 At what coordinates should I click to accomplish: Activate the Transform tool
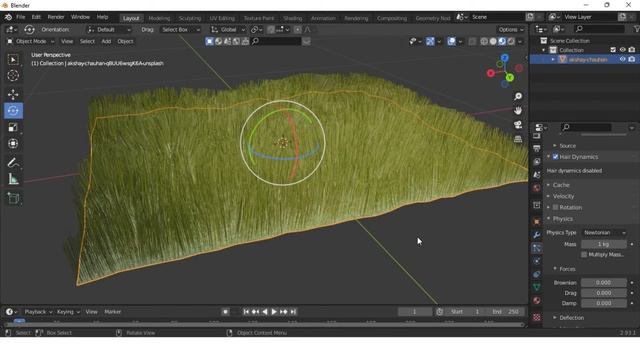13,144
